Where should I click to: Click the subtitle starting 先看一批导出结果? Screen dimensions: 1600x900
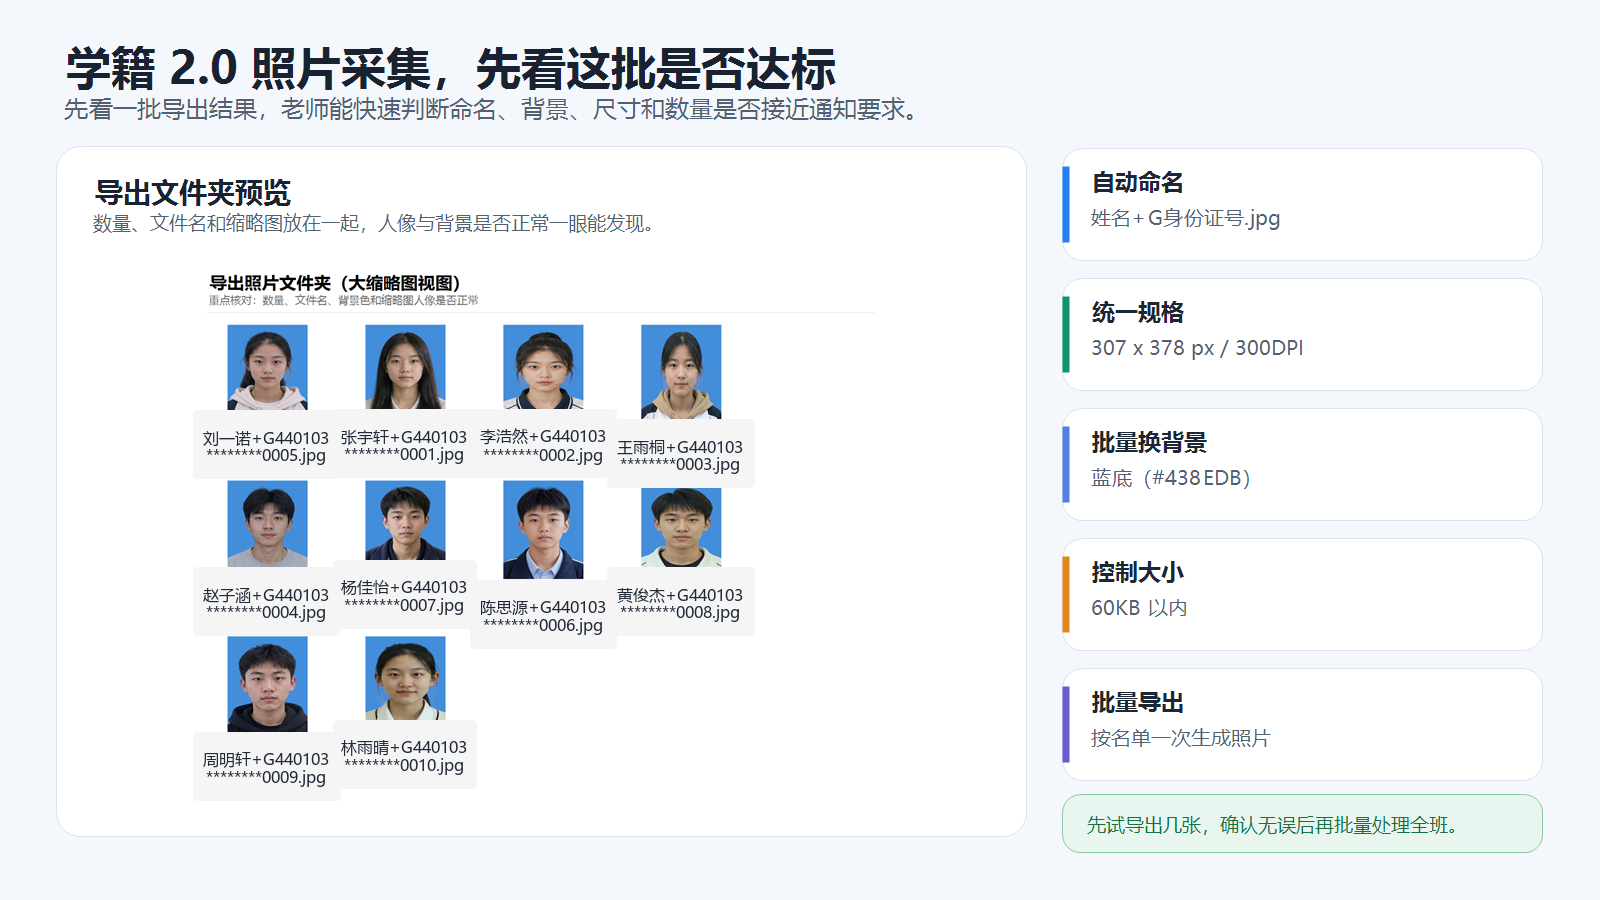(491, 109)
